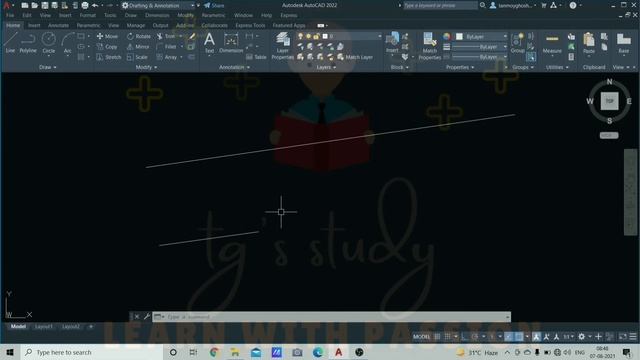The image size is (640, 360).
Task: Select the Circle tool
Action: tap(49, 43)
